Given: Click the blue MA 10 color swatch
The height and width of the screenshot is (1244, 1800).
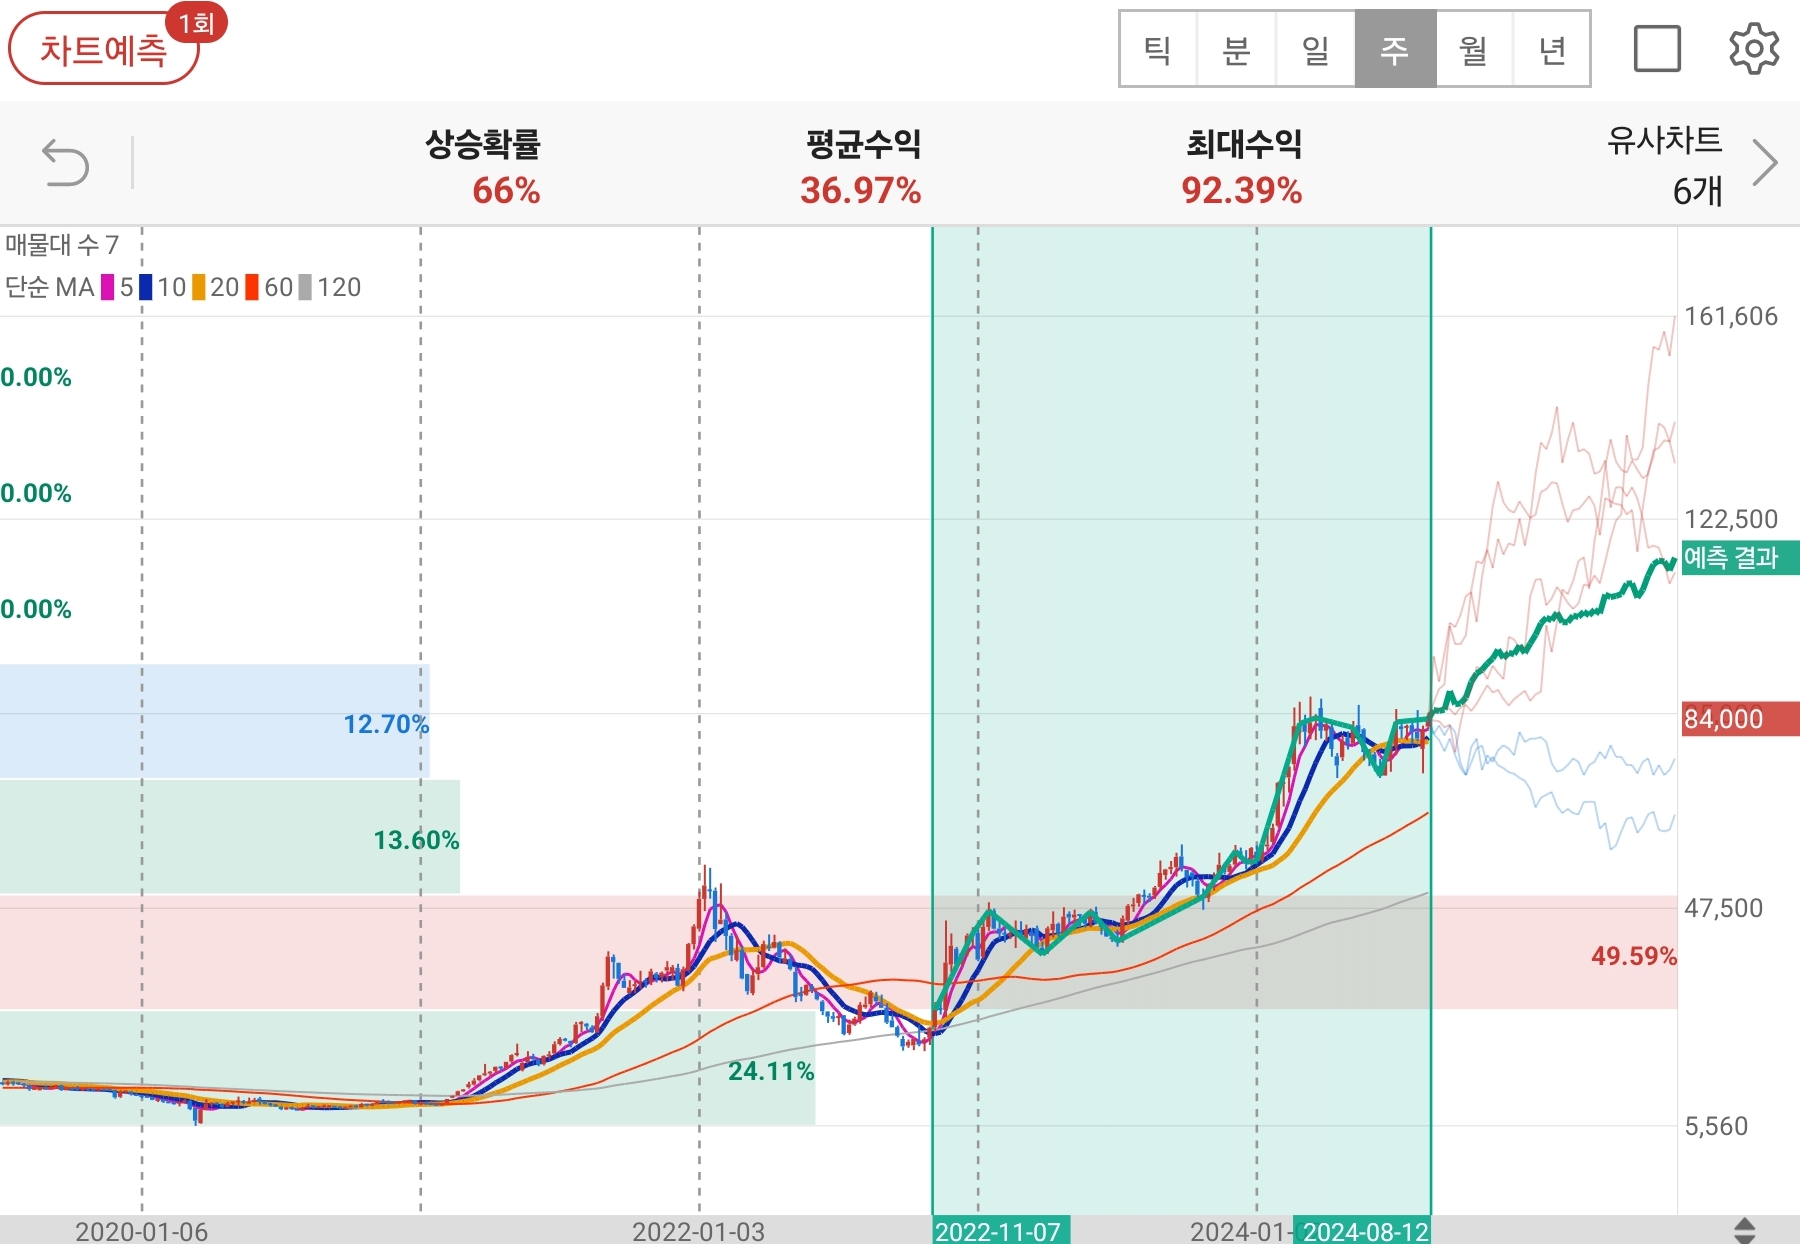Looking at the screenshot, I should click(146, 288).
